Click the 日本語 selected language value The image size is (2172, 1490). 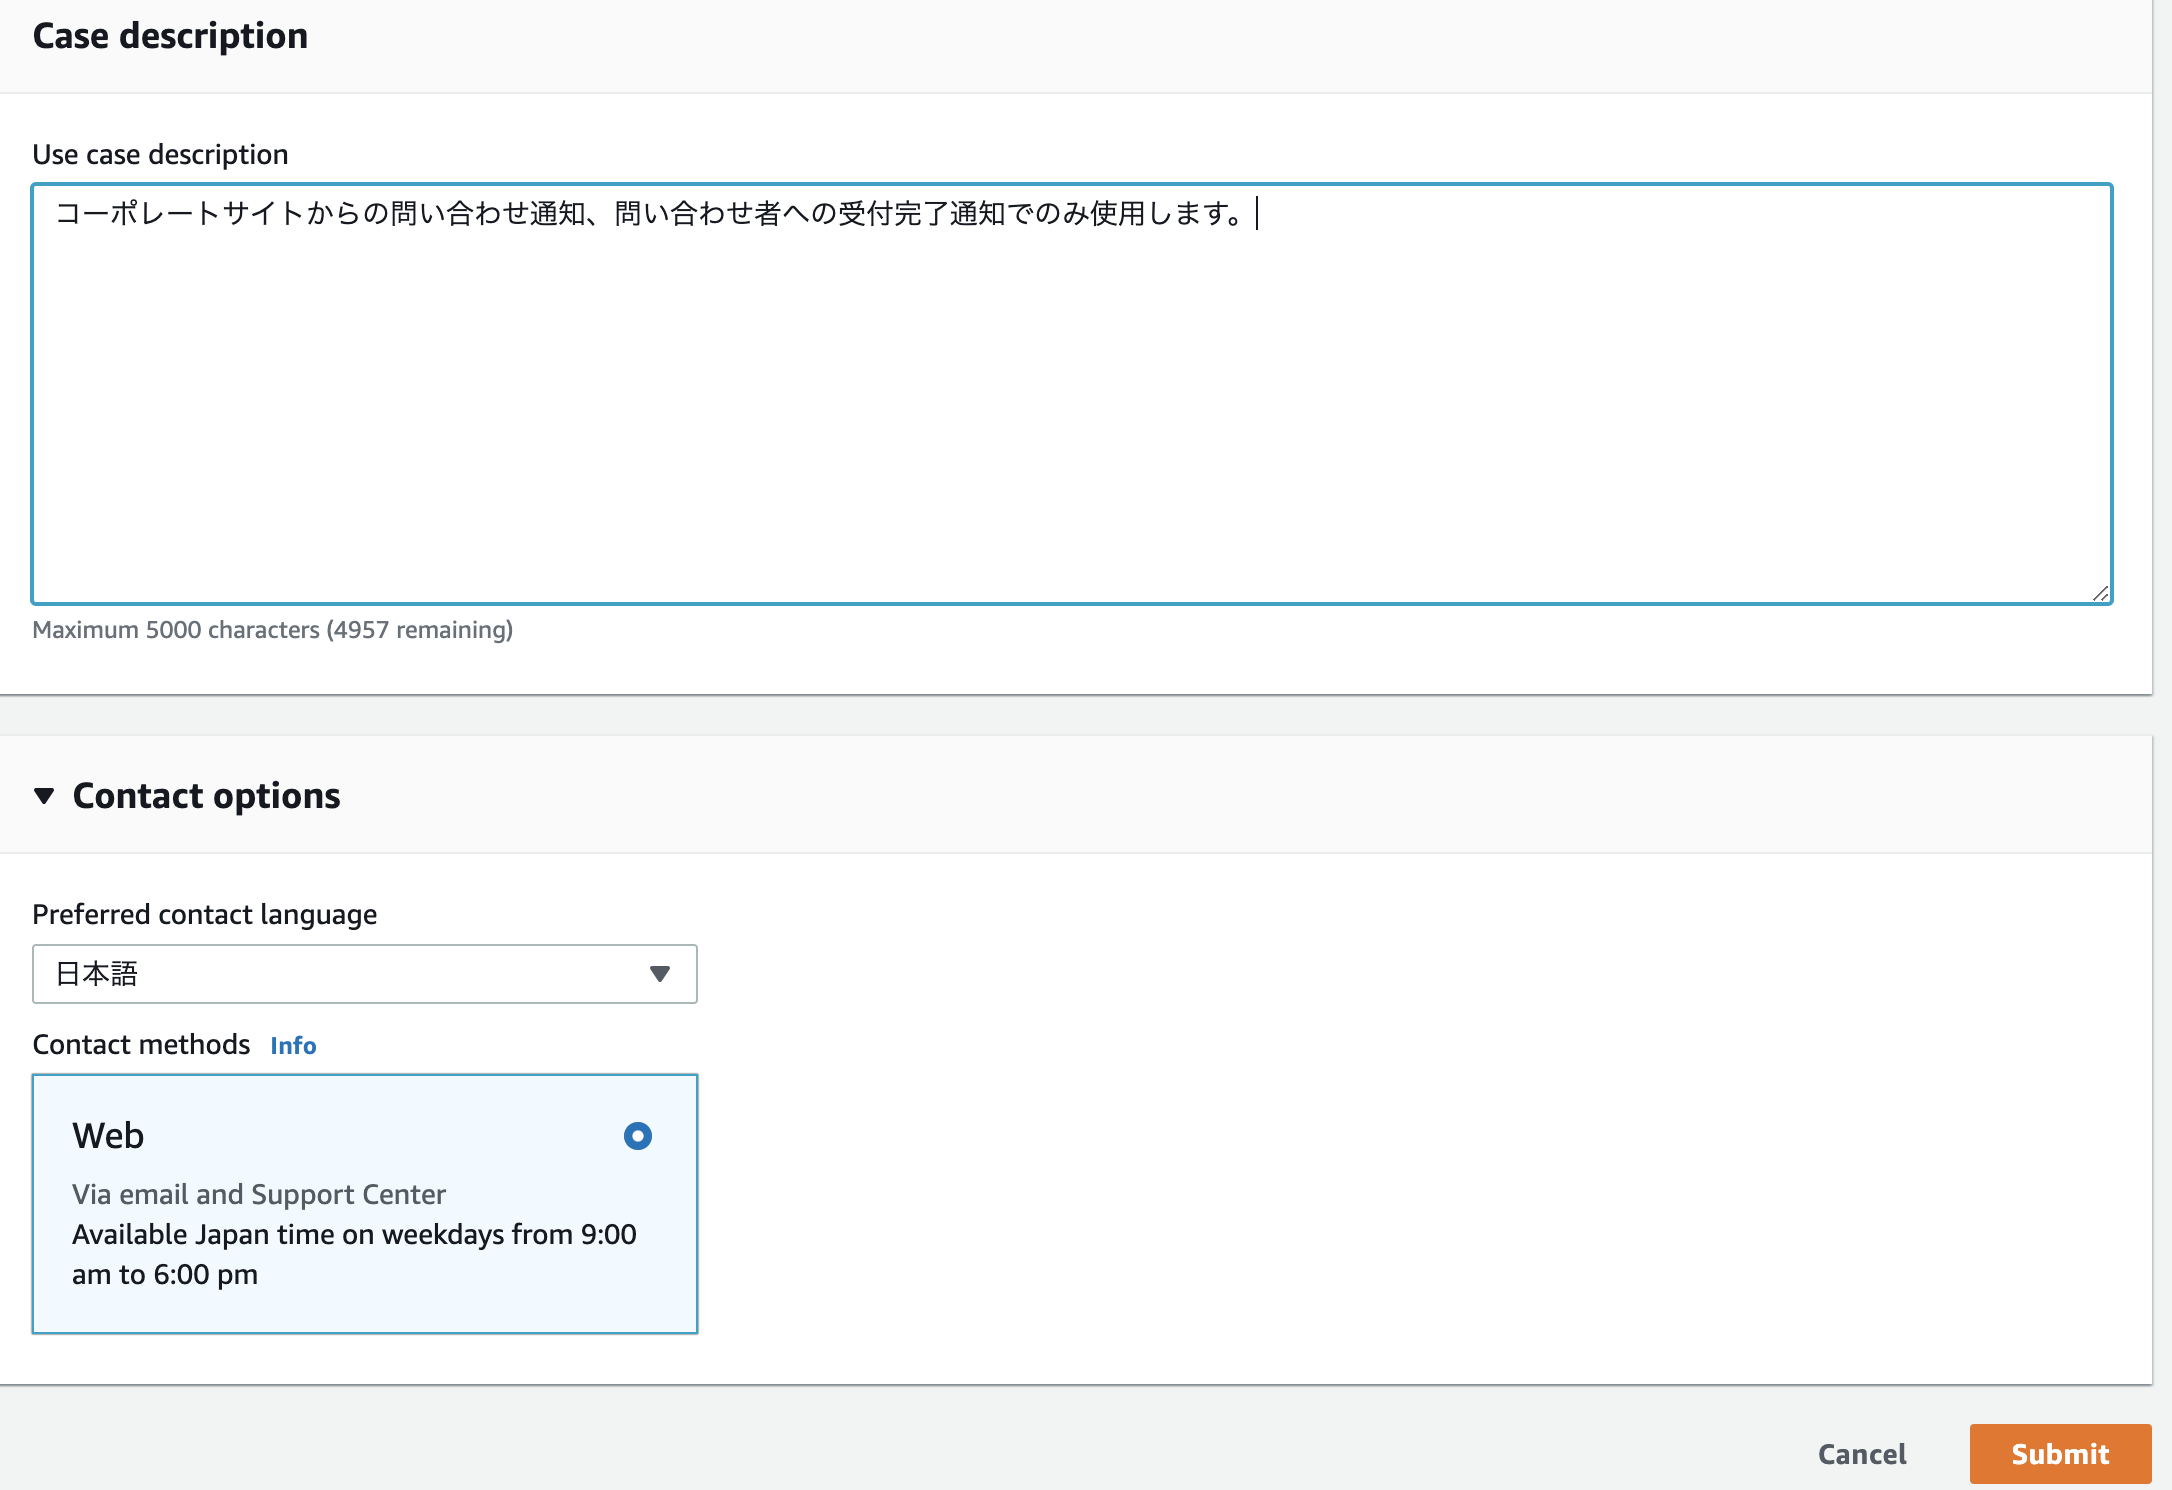[x=97, y=973]
